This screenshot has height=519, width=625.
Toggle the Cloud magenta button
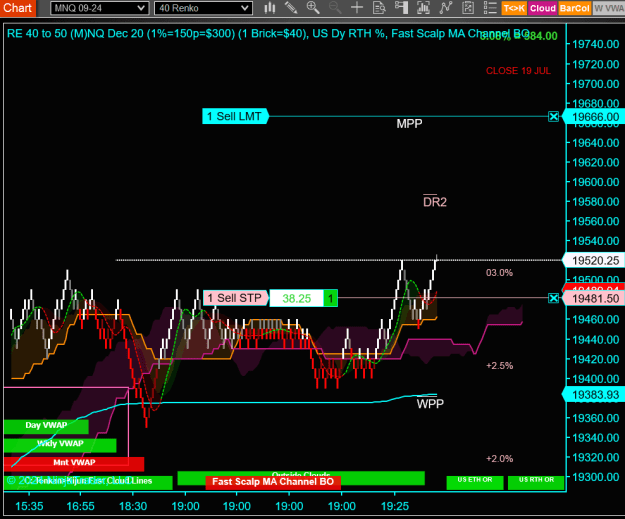click(x=543, y=8)
